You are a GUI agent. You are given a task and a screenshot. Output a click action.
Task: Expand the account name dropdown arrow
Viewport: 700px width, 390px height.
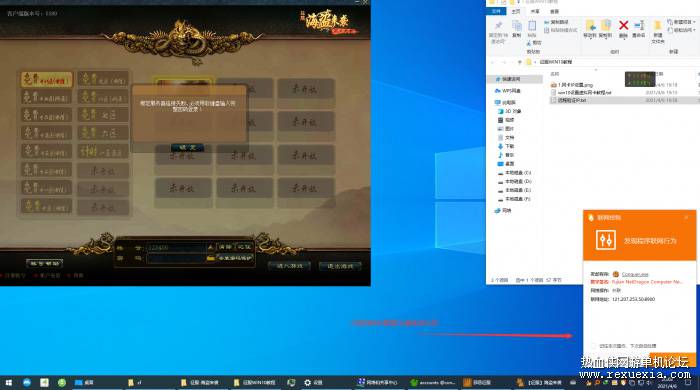[x=210, y=247]
